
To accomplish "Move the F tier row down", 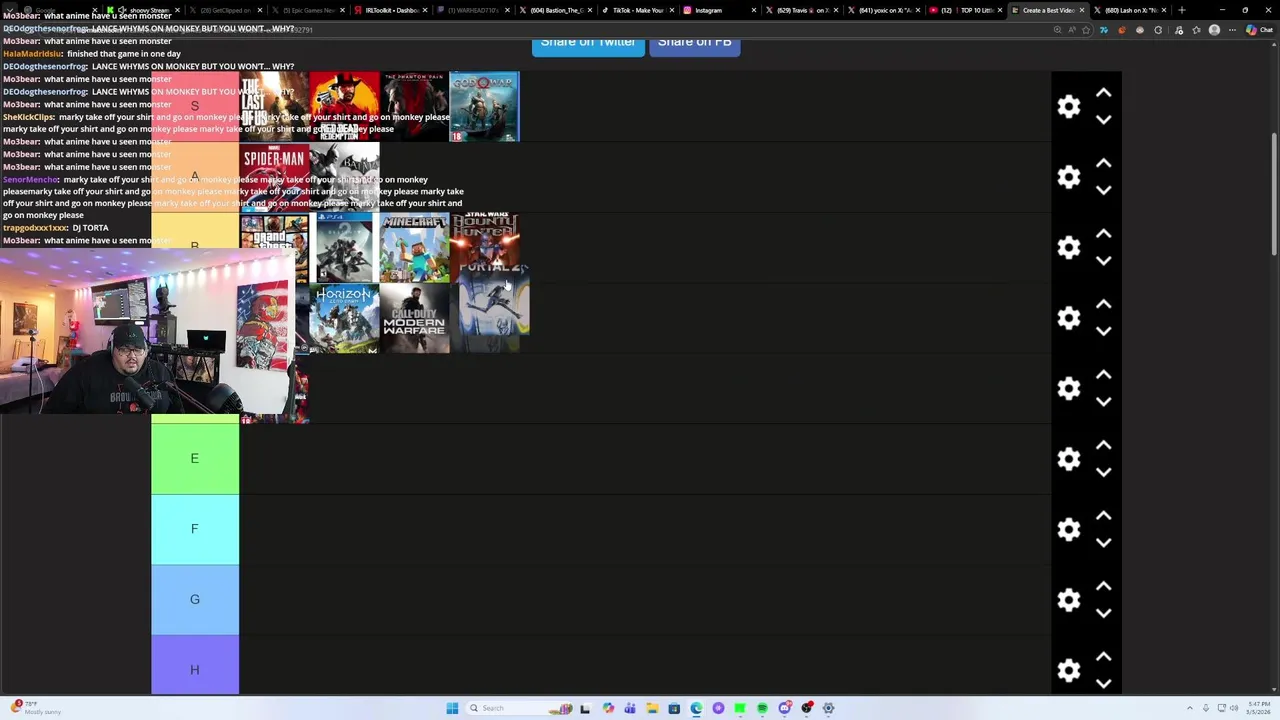I will 1103,542.
